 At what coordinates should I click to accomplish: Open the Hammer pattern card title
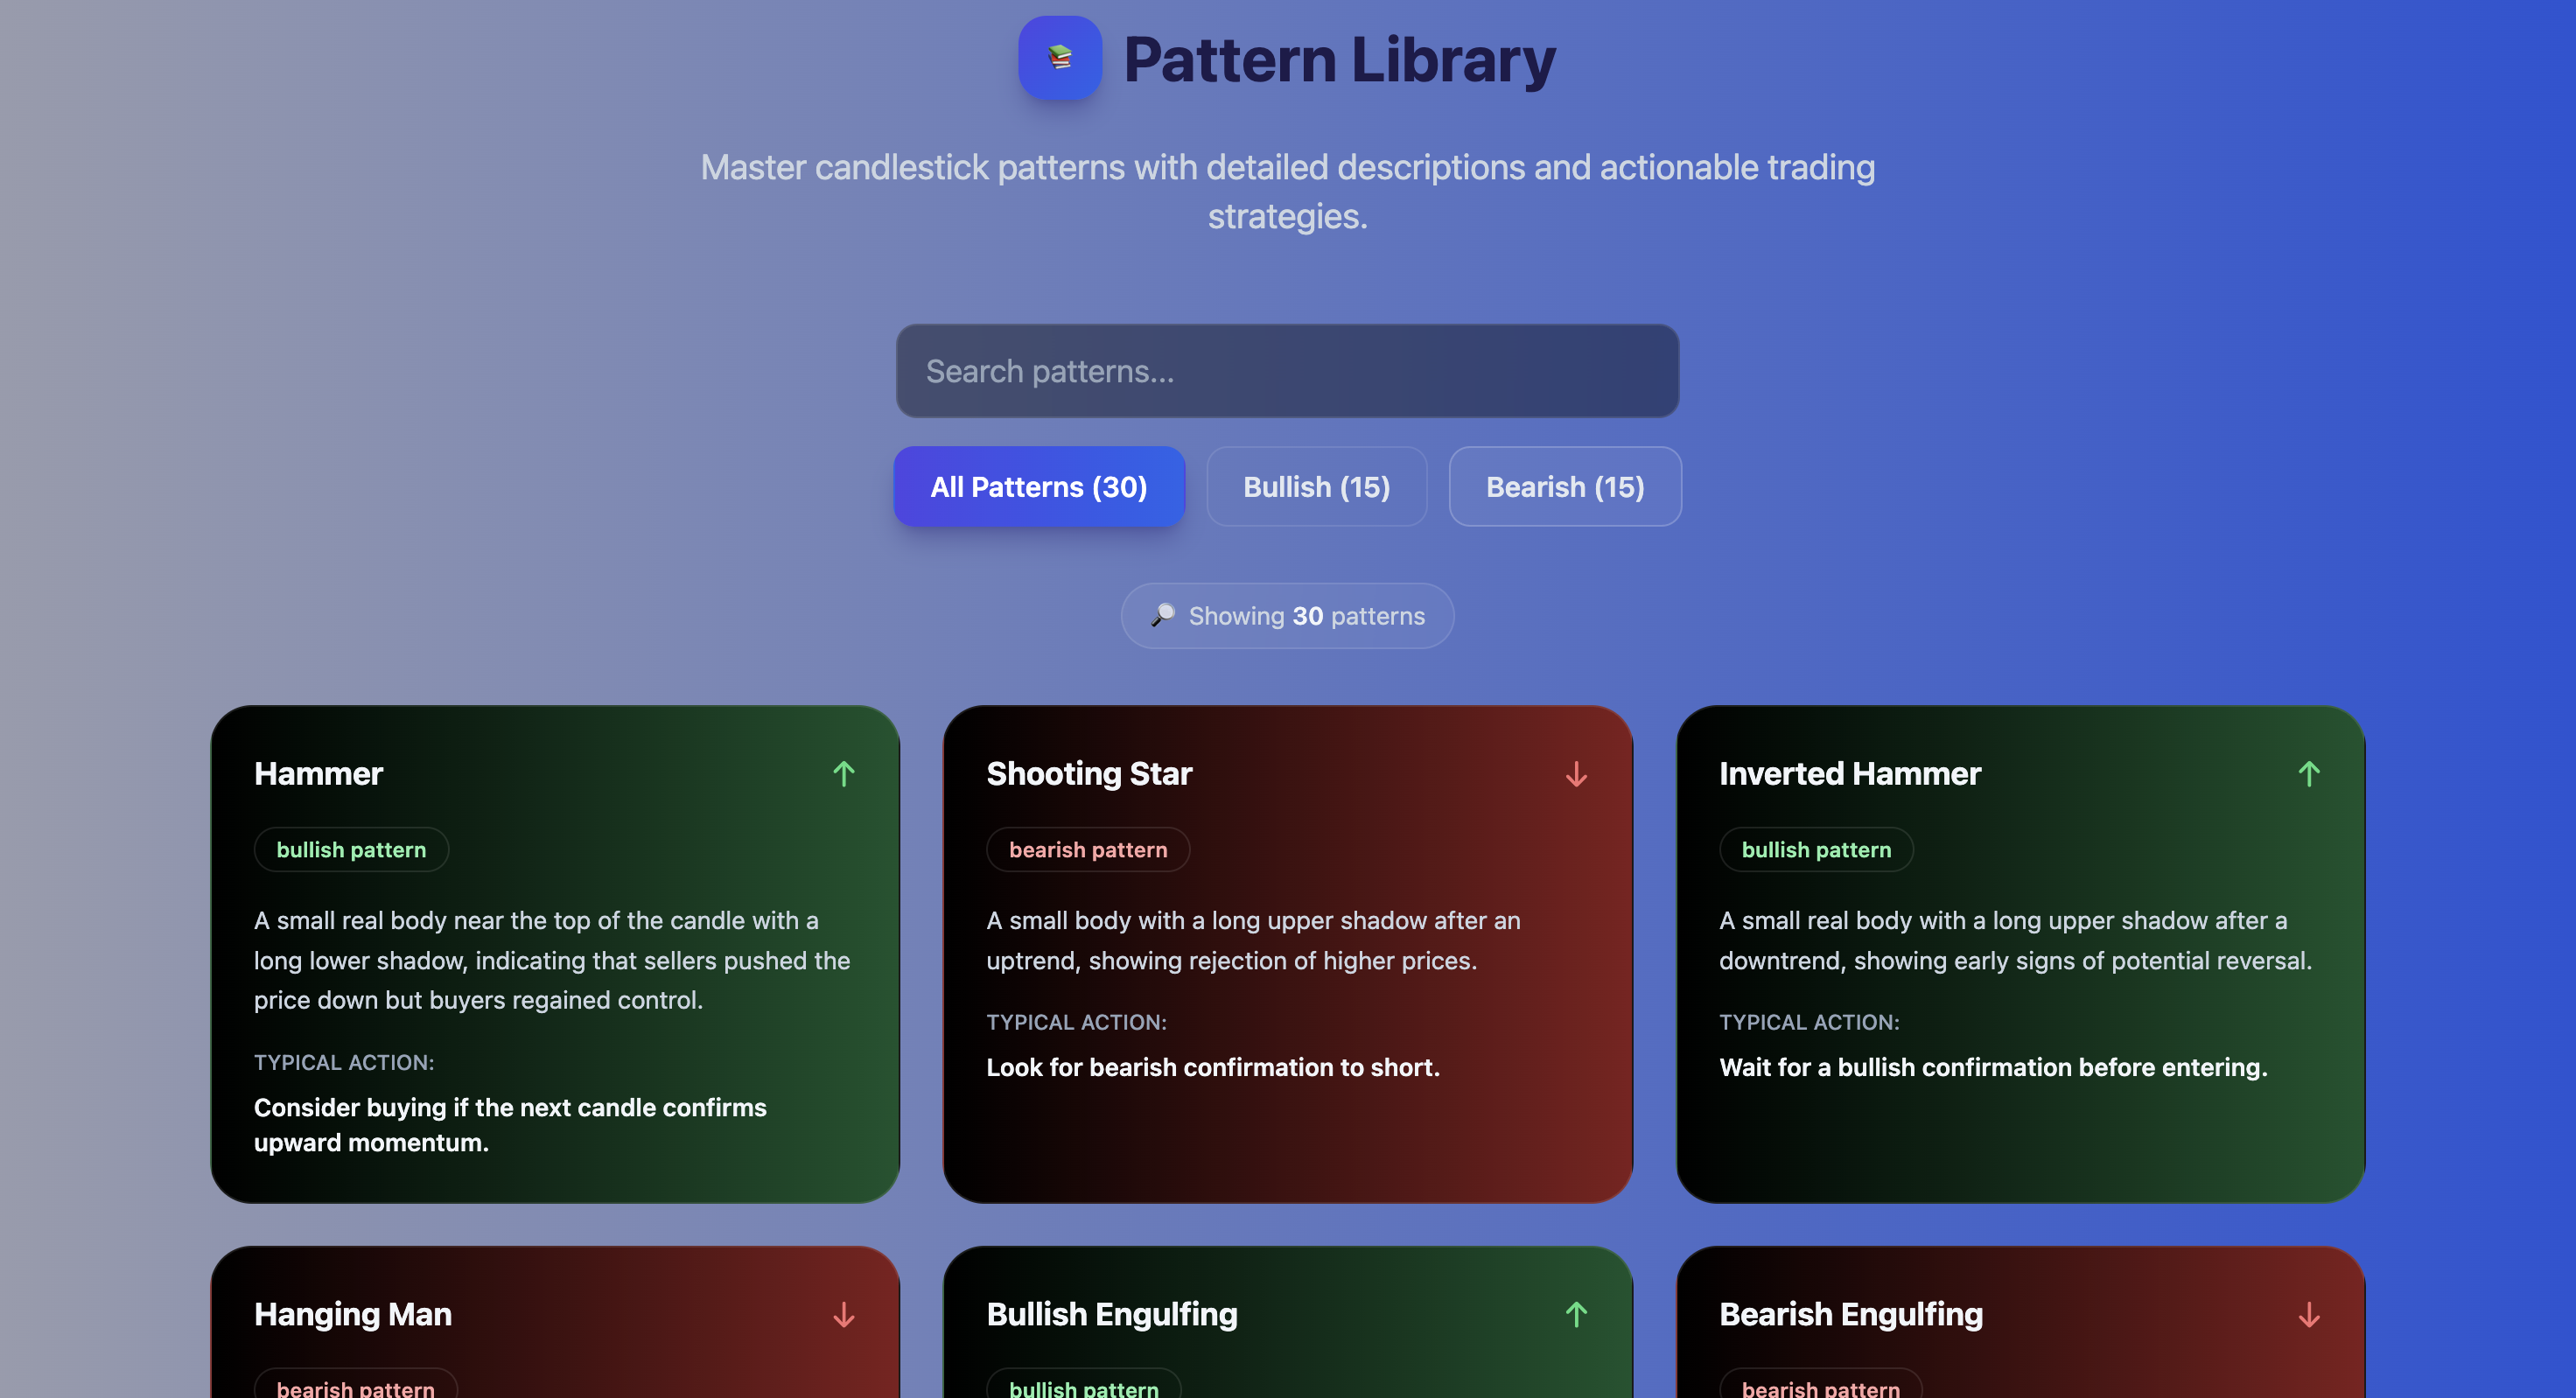(x=318, y=773)
